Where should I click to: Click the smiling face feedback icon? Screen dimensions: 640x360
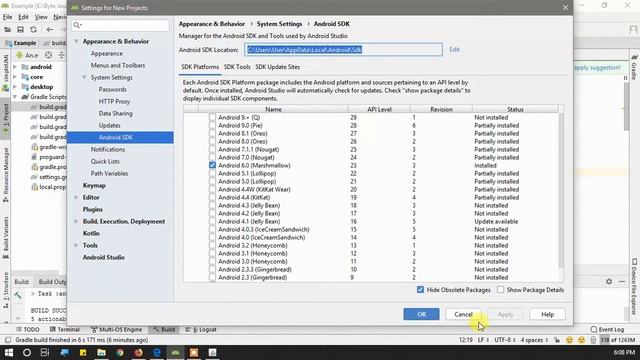click(x=569, y=340)
